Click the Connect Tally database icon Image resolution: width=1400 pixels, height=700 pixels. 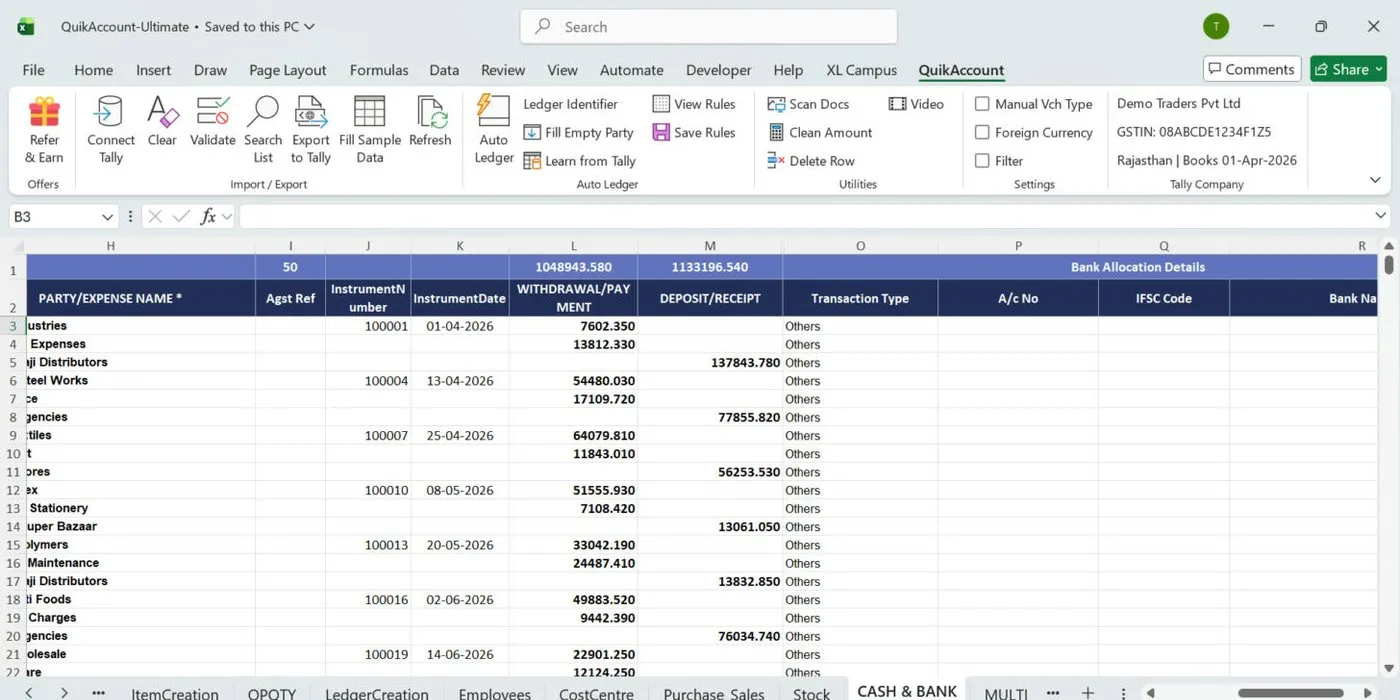point(110,112)
